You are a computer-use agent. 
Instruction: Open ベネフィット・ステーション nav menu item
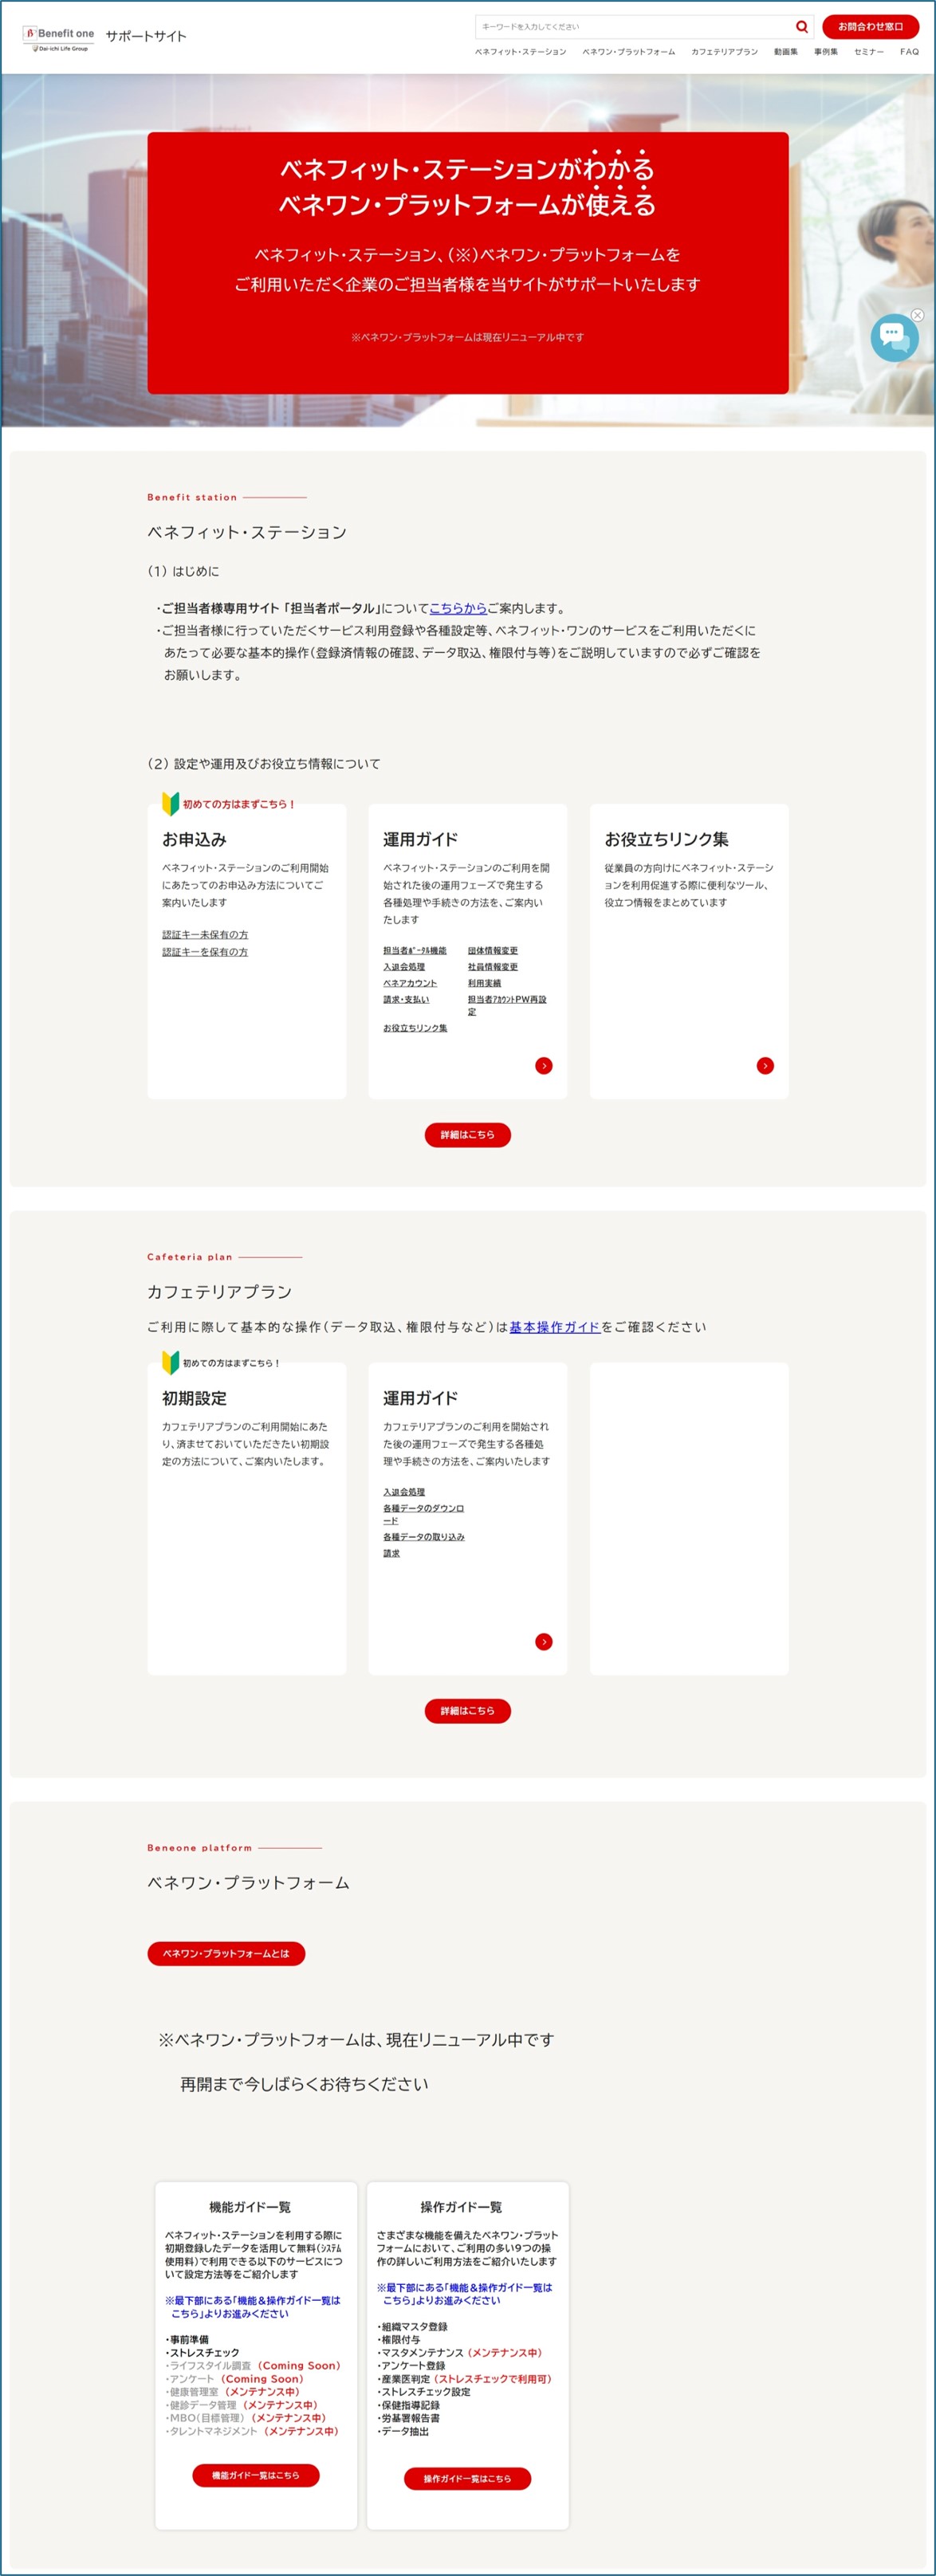pyautogui.click(x=520, y=52)
